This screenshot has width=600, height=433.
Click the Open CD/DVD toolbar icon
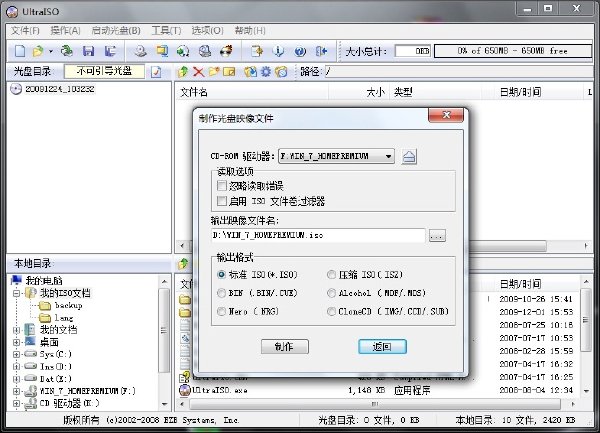click(67, 50)
